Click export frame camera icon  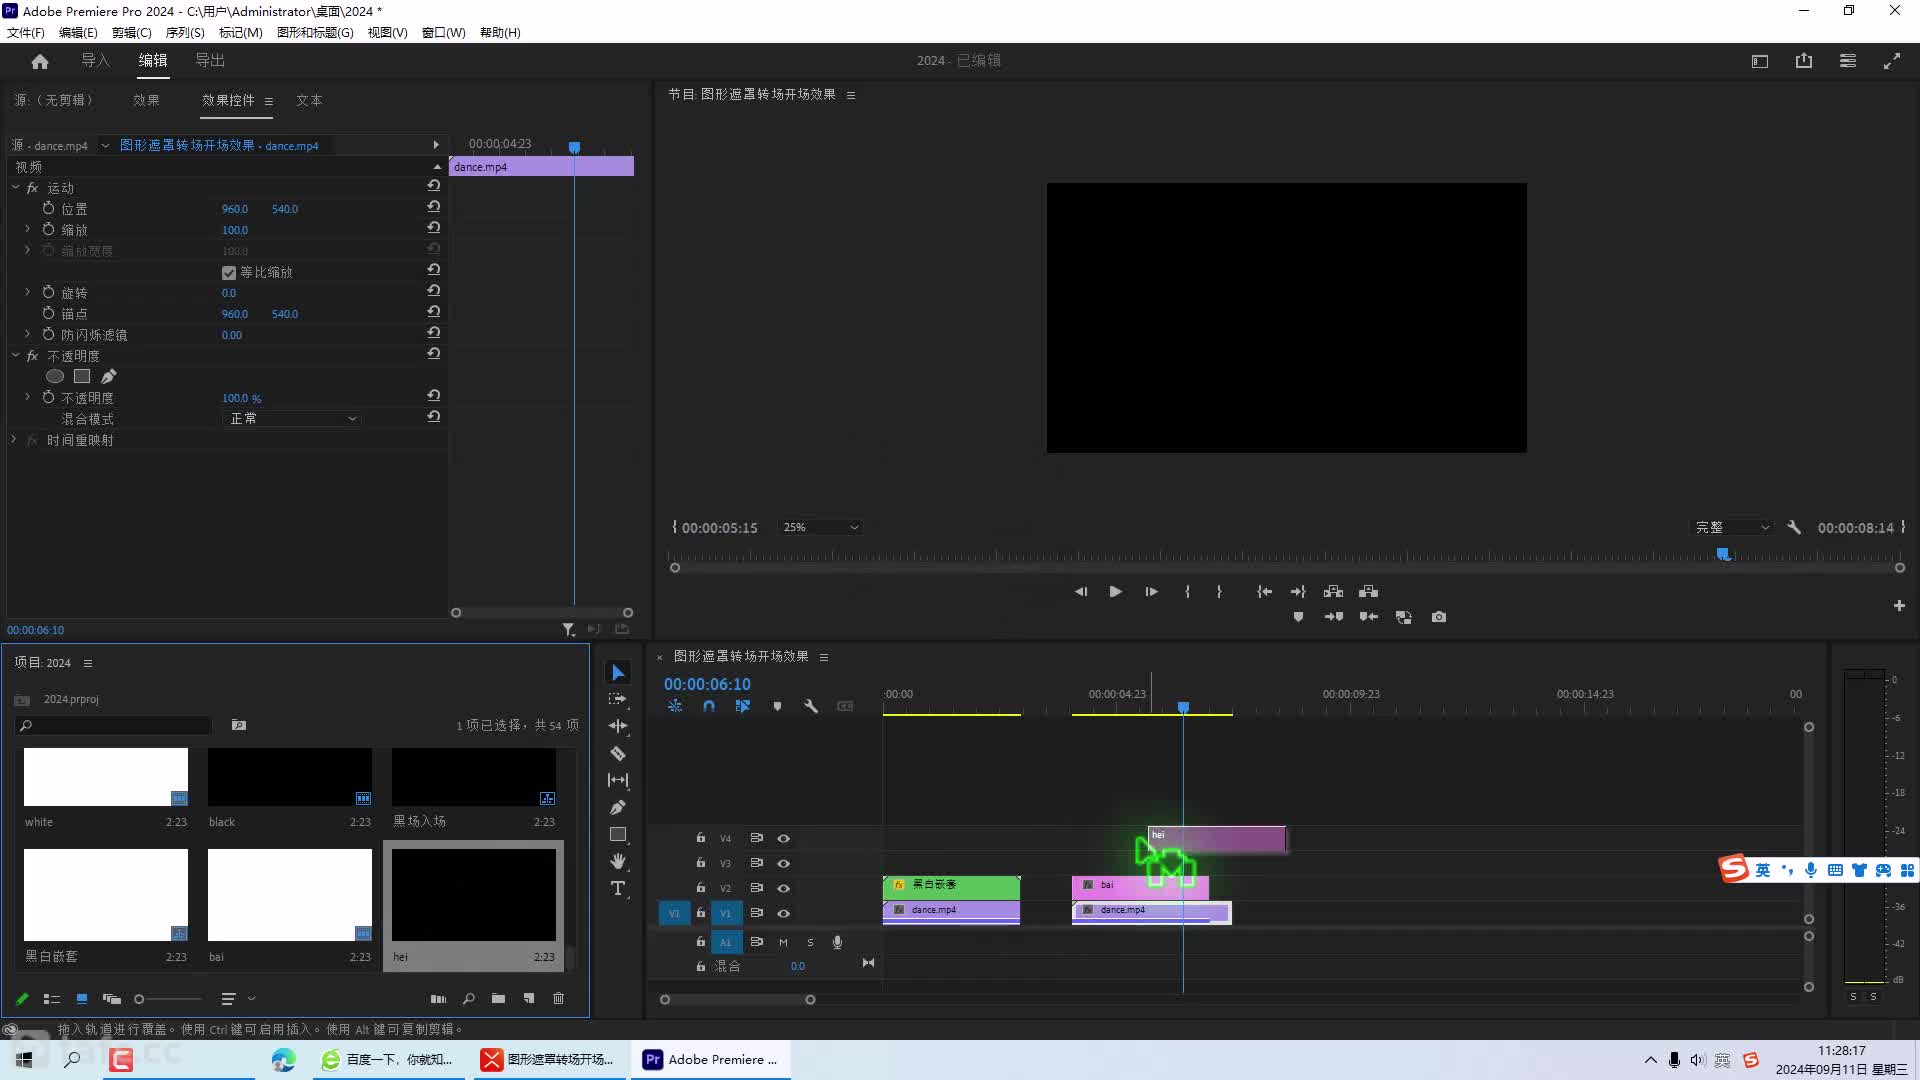pos(1439,617)
